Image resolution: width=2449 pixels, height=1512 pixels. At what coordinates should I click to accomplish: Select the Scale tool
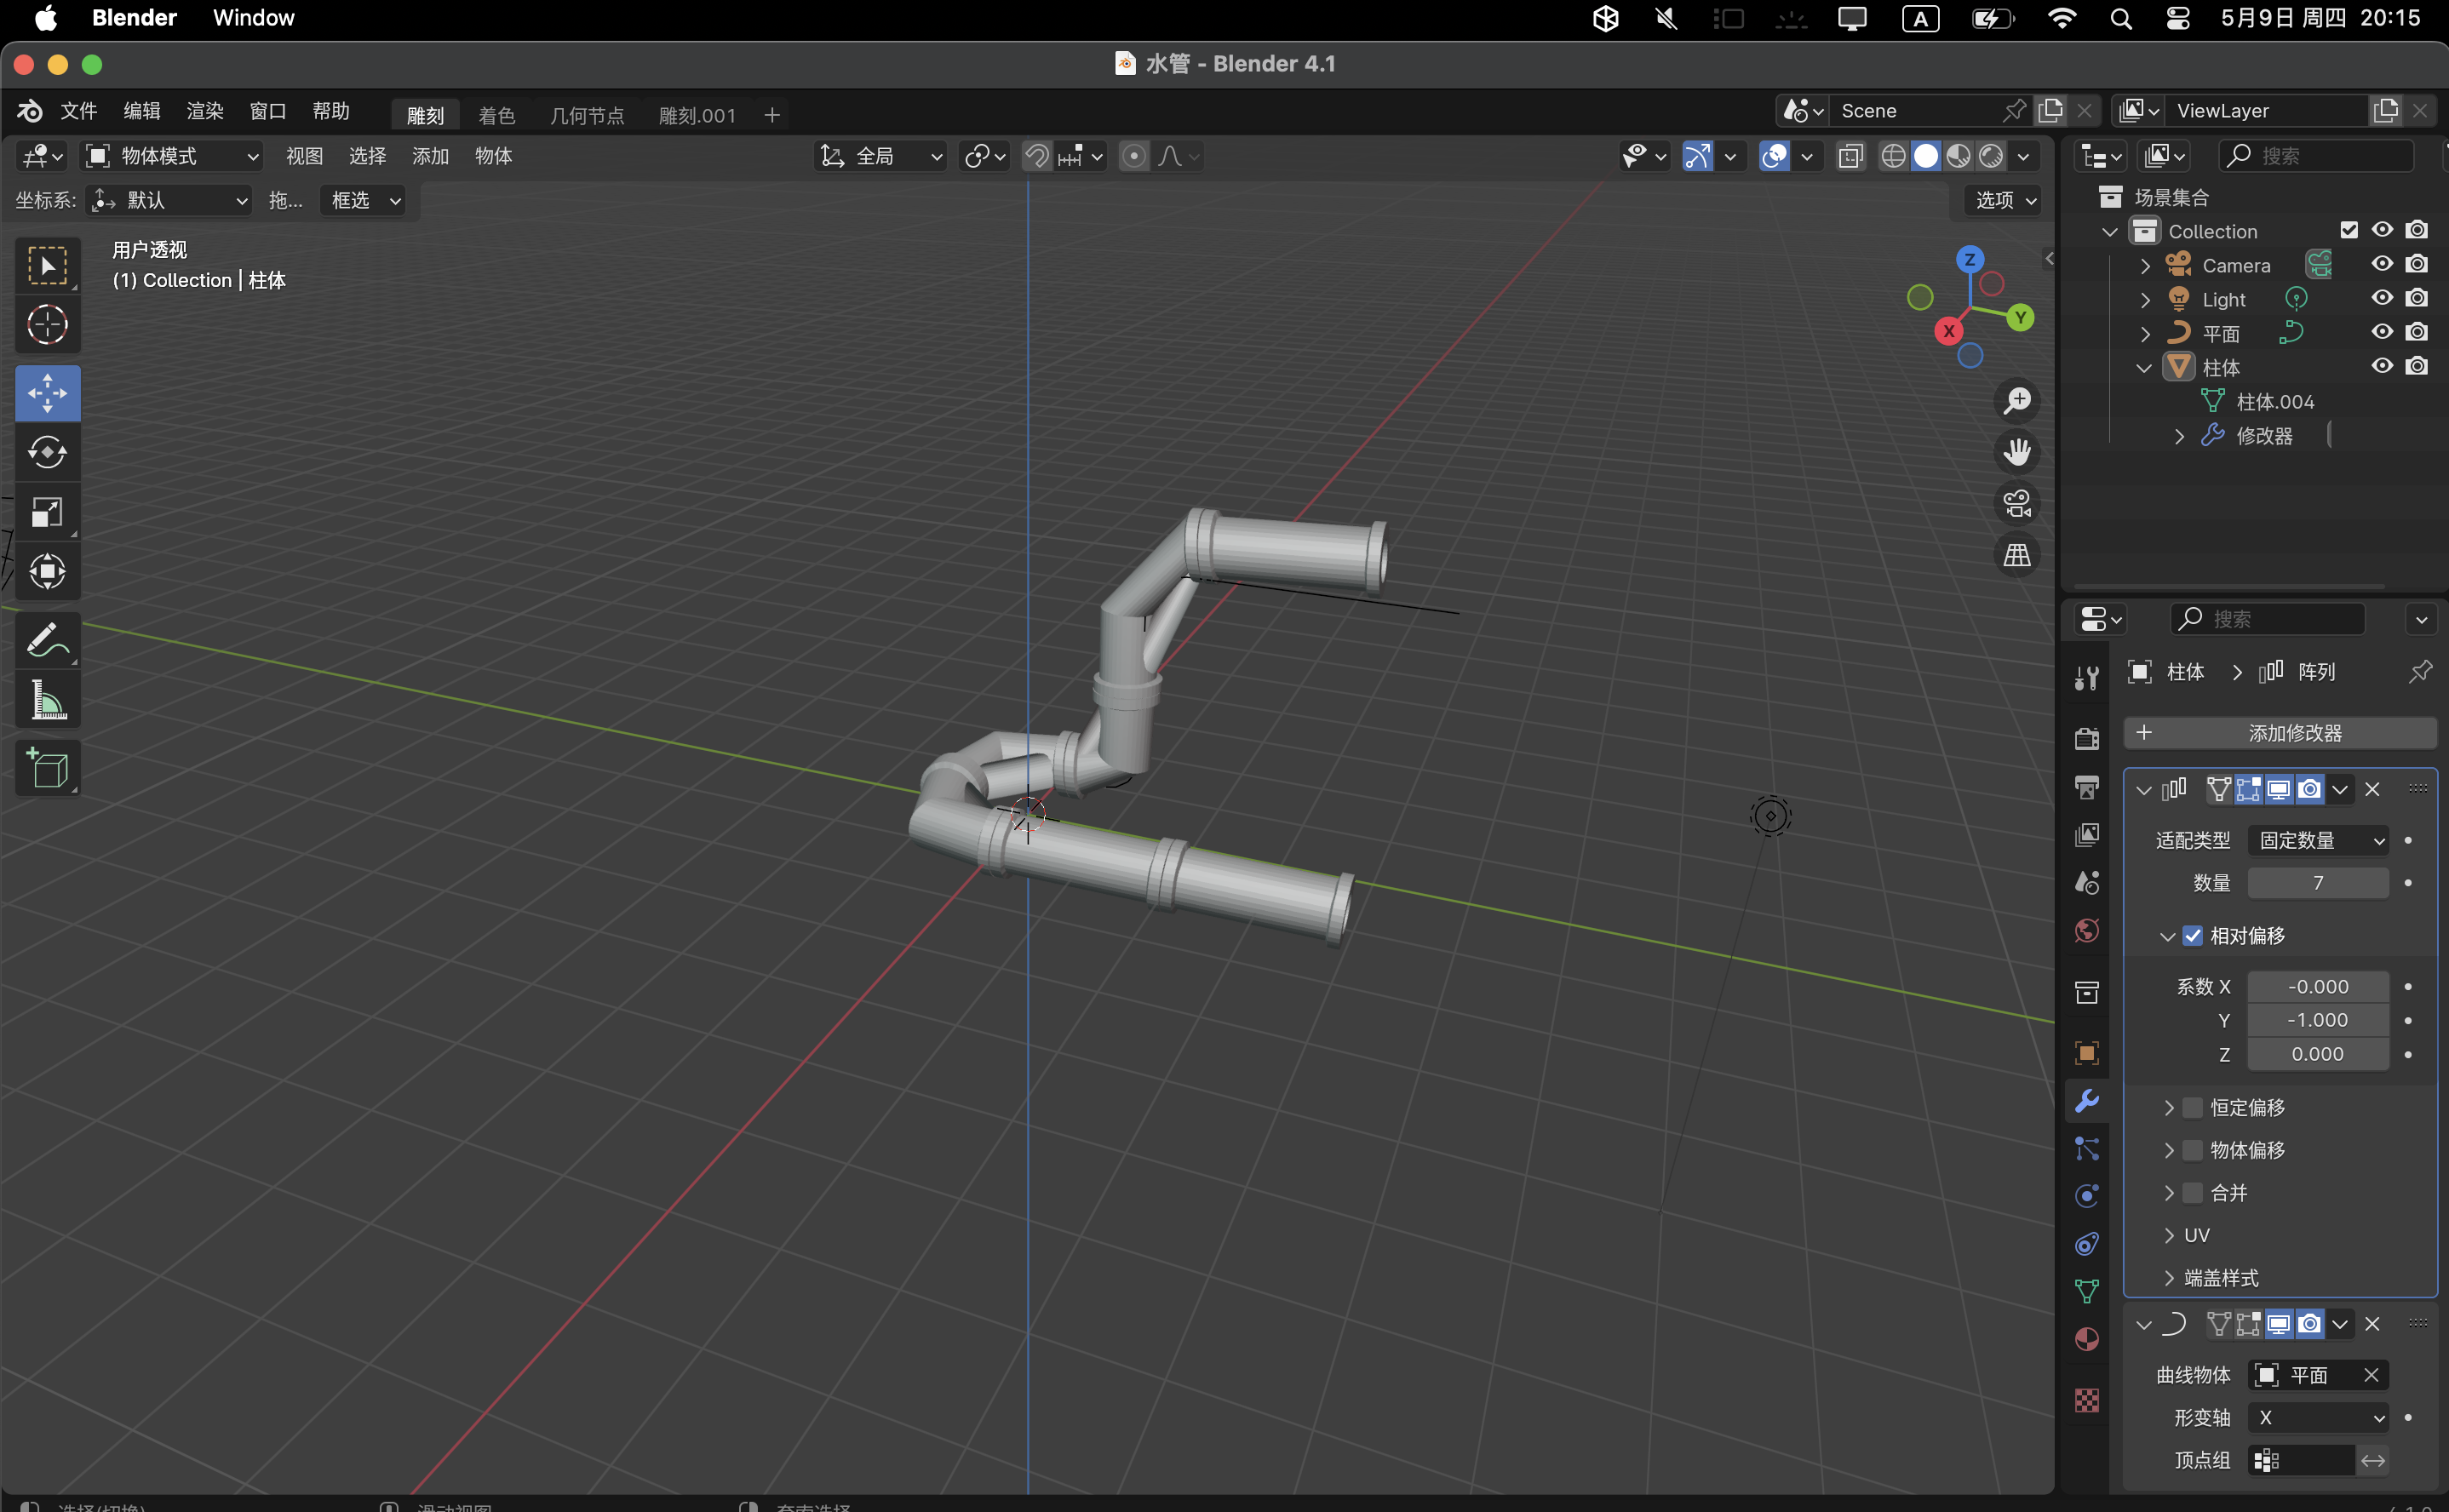click(x=47, y=512)
